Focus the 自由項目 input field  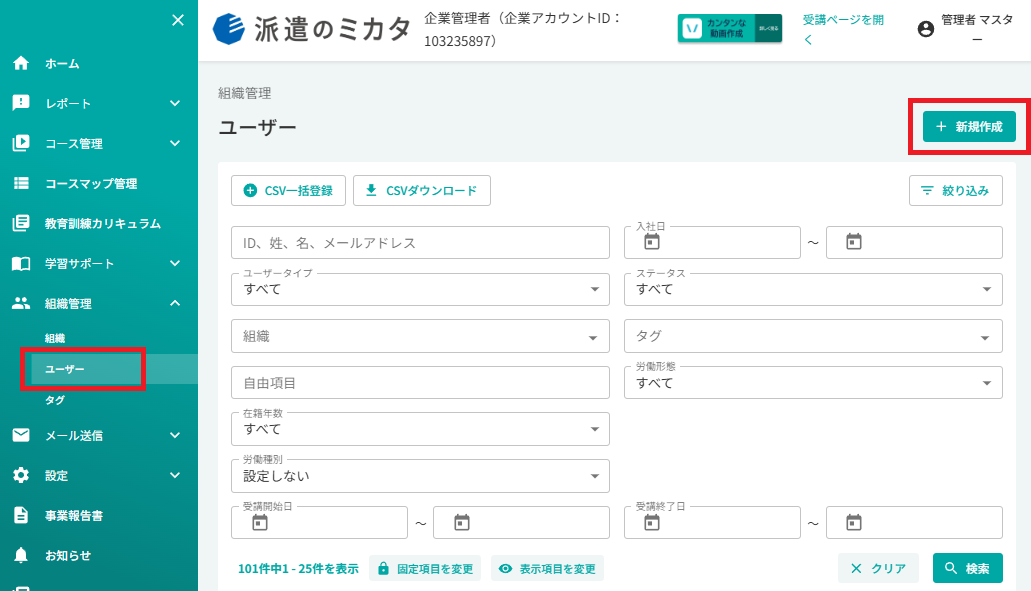coord(420,383)
